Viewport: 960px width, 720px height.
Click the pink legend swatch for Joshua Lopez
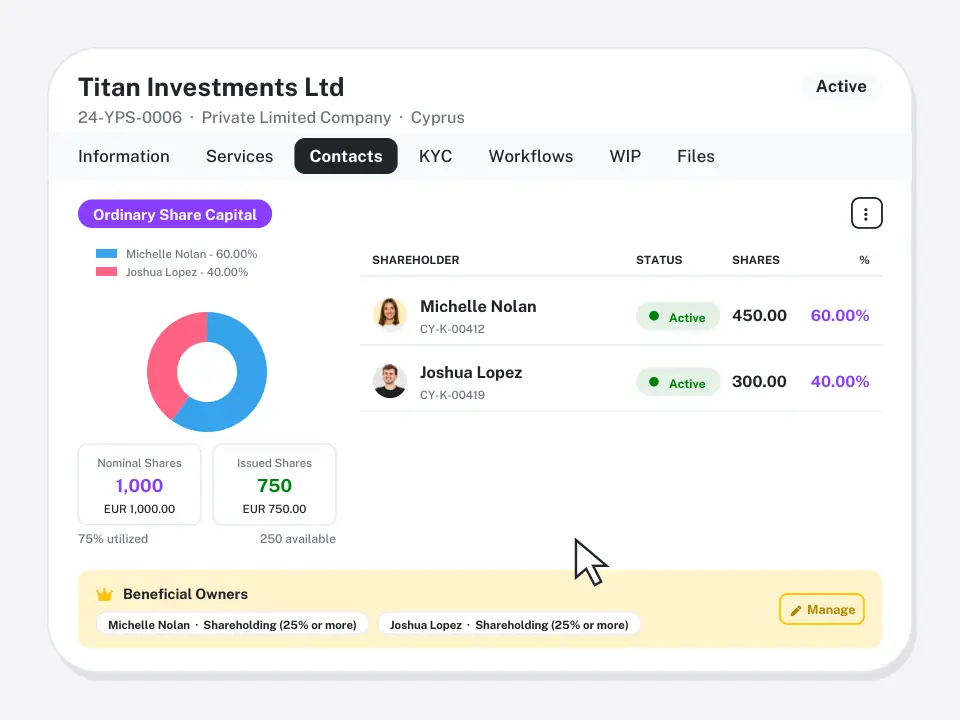[107, 271]
